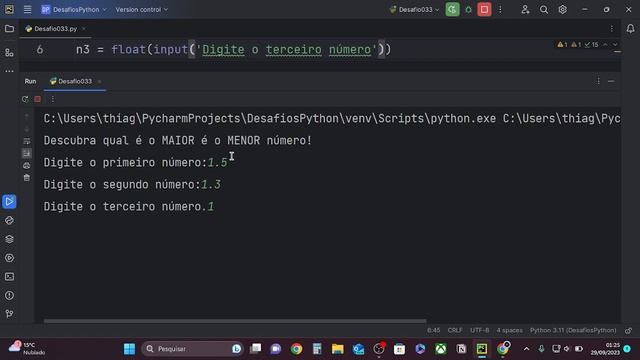
Task: Open the PyCharm taskbar icon
Action: tap(482, 349)
